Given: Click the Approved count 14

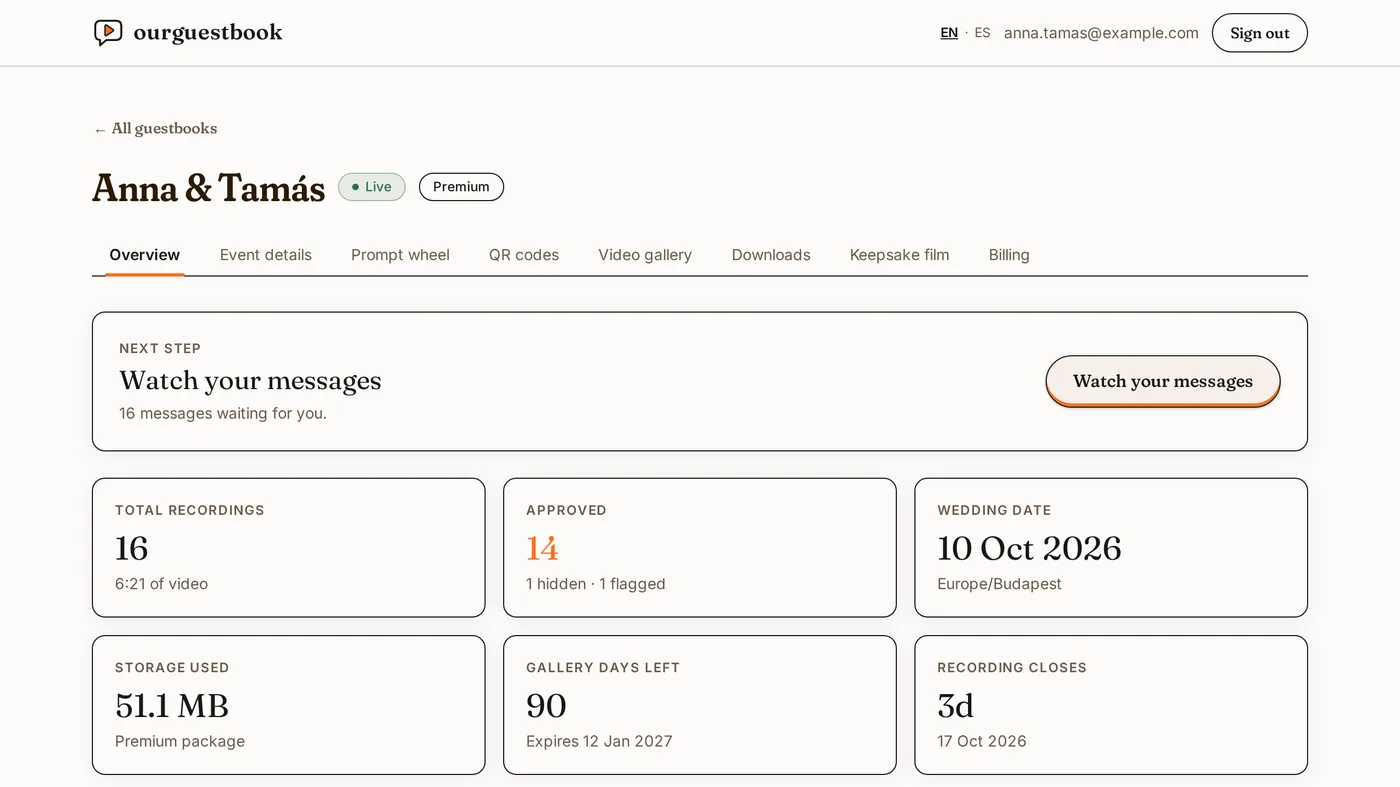Looking at the screenshot, I should (x=543, y=548).
